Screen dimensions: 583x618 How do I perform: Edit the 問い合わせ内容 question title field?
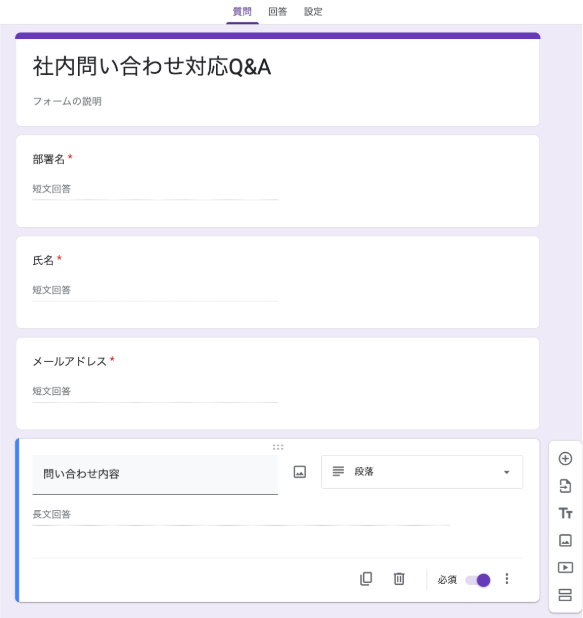[155, 474]
